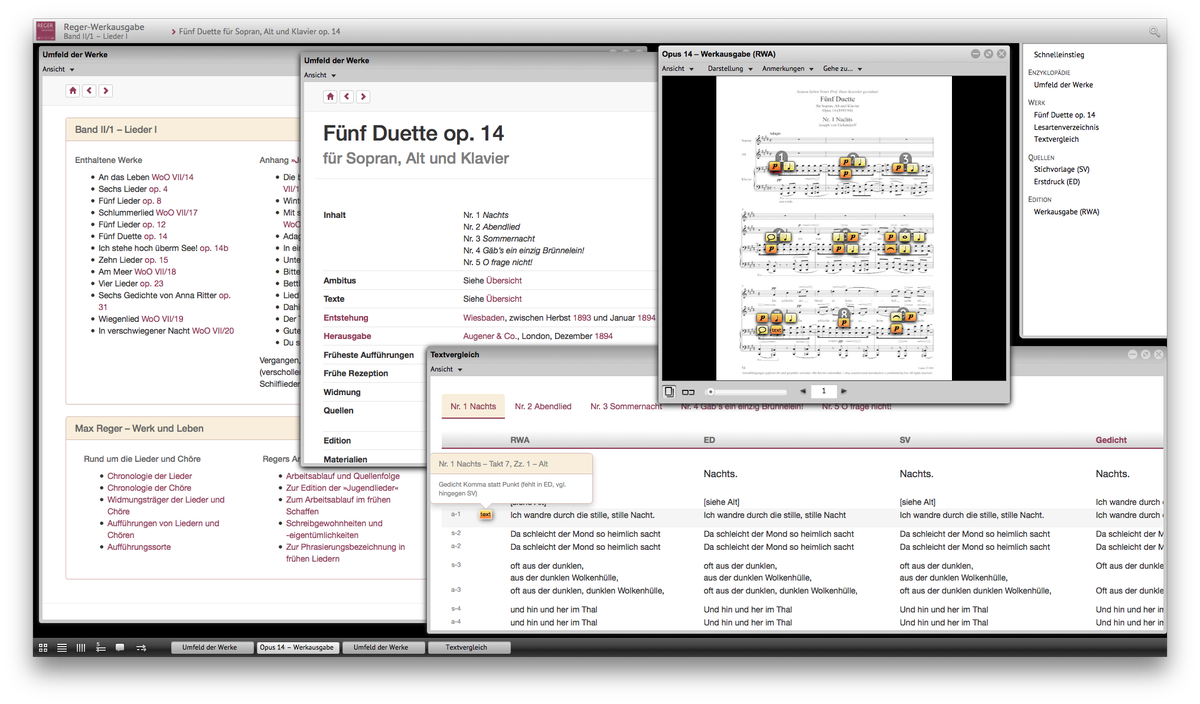1200x704 pixels.
Task: Switch to the Nr. 3 Sommernacht tab
Action: pos(626,406)
